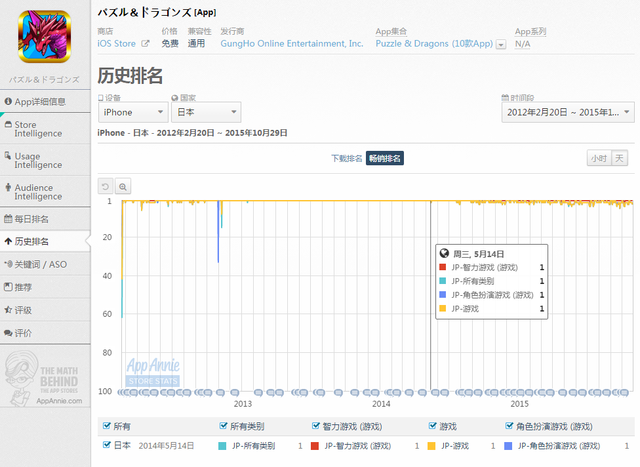The height and width of the screenshot is (467, 640).
Task: Open the iOS Store external link icon
Action: 145,43
